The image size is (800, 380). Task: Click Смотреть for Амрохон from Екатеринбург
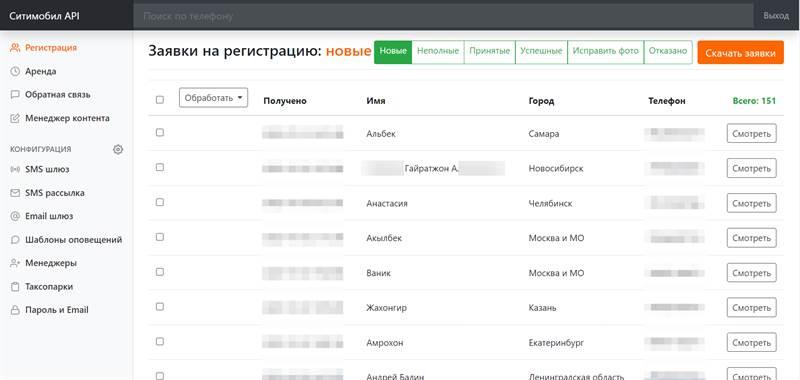tap(752, 342)
